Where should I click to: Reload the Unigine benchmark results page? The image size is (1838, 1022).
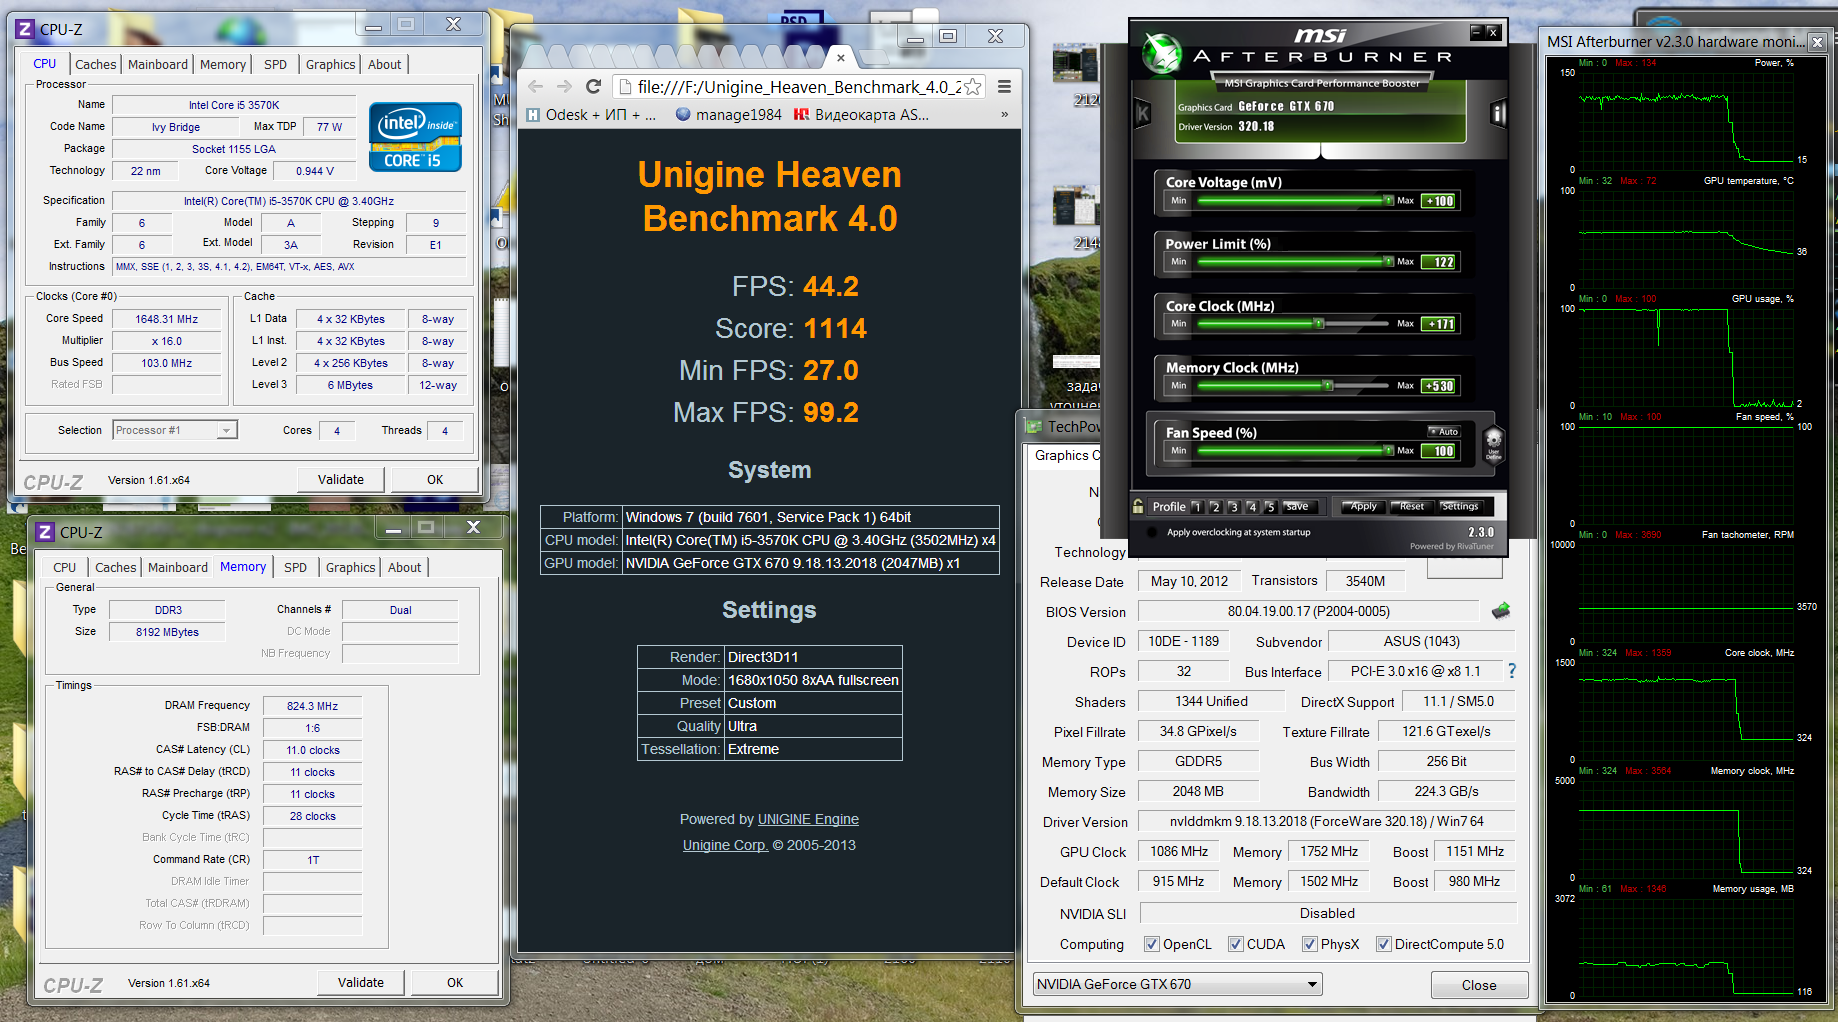coord(594,87)
